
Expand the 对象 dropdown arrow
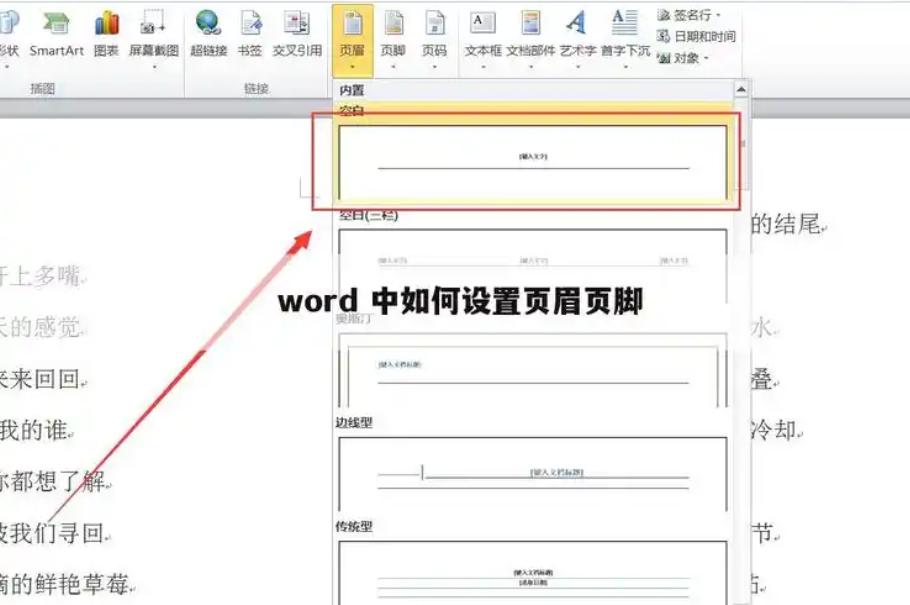706,58
